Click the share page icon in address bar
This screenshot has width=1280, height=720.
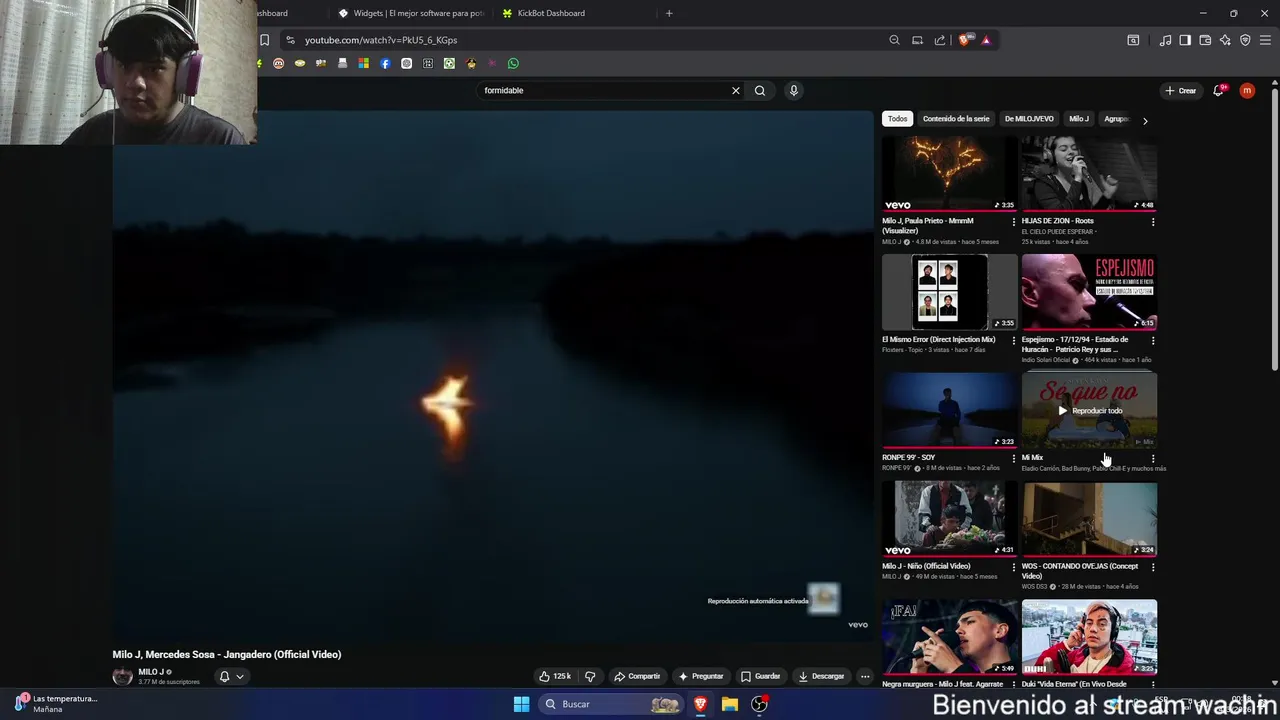tap(940, 40)
